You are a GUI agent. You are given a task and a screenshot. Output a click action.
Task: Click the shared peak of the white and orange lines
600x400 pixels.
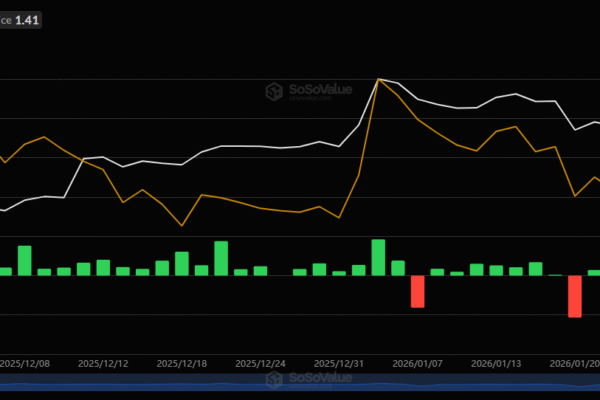(x=379, y=79)
